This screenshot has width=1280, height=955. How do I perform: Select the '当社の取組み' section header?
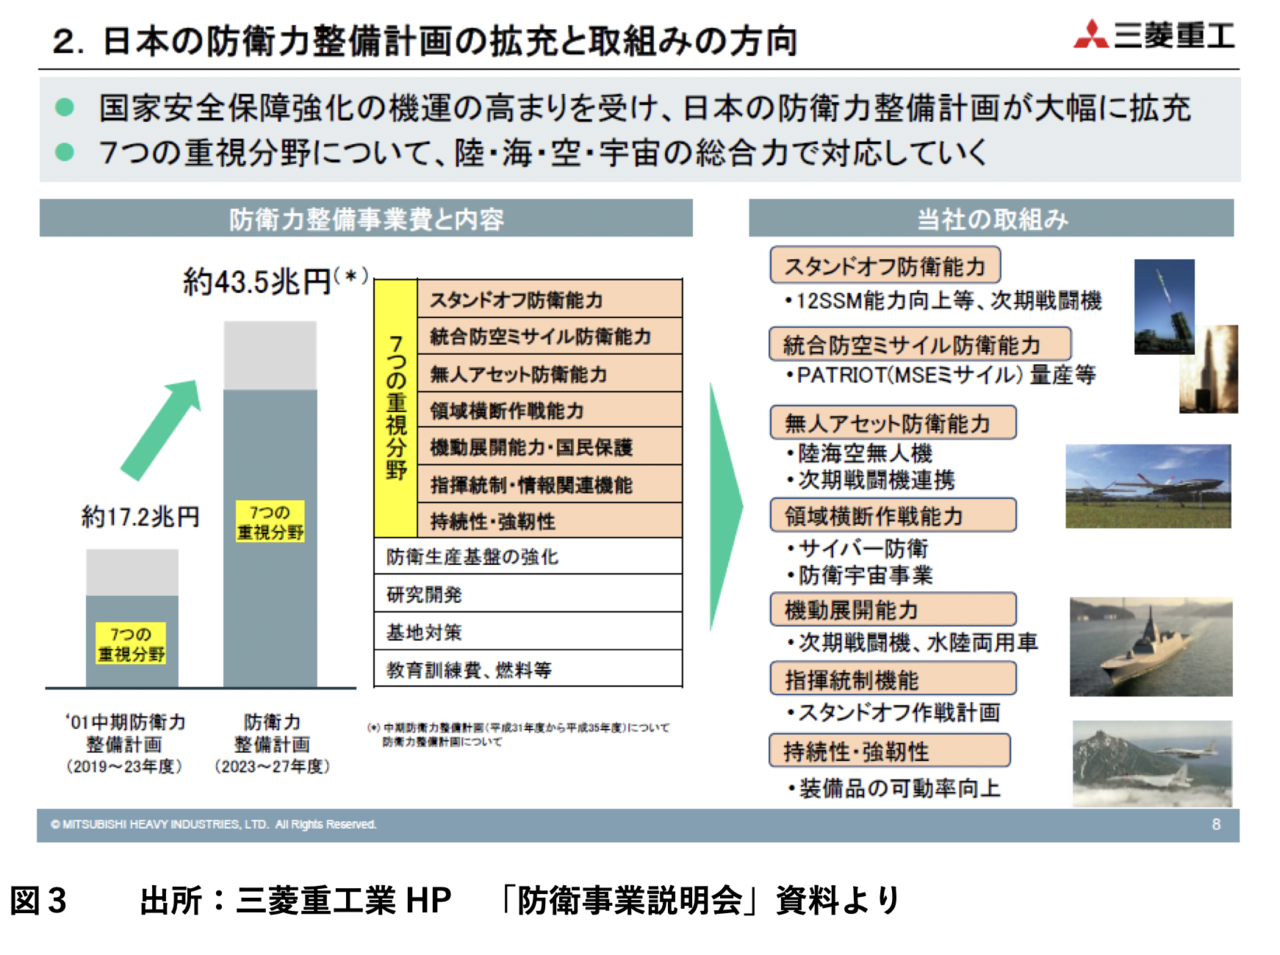coord(991,218)
